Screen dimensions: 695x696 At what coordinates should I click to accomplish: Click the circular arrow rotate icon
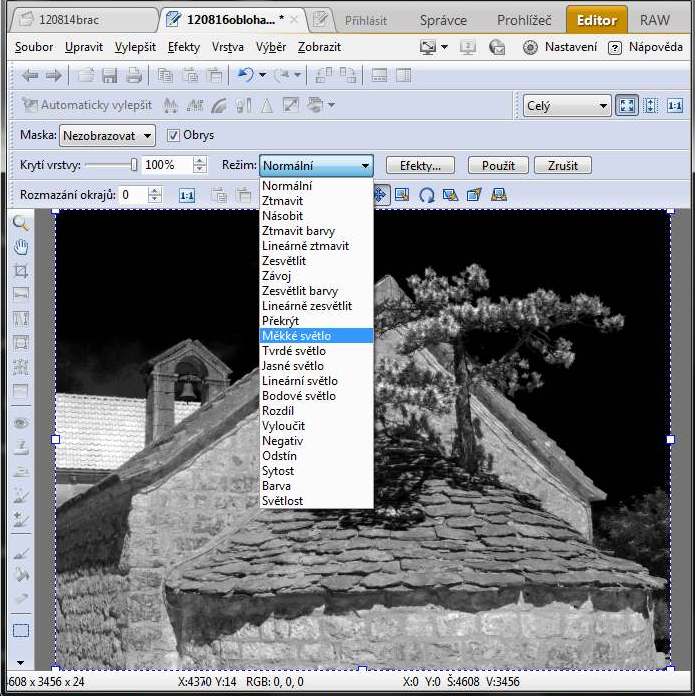pyautogui.click(x=427, y=195)
